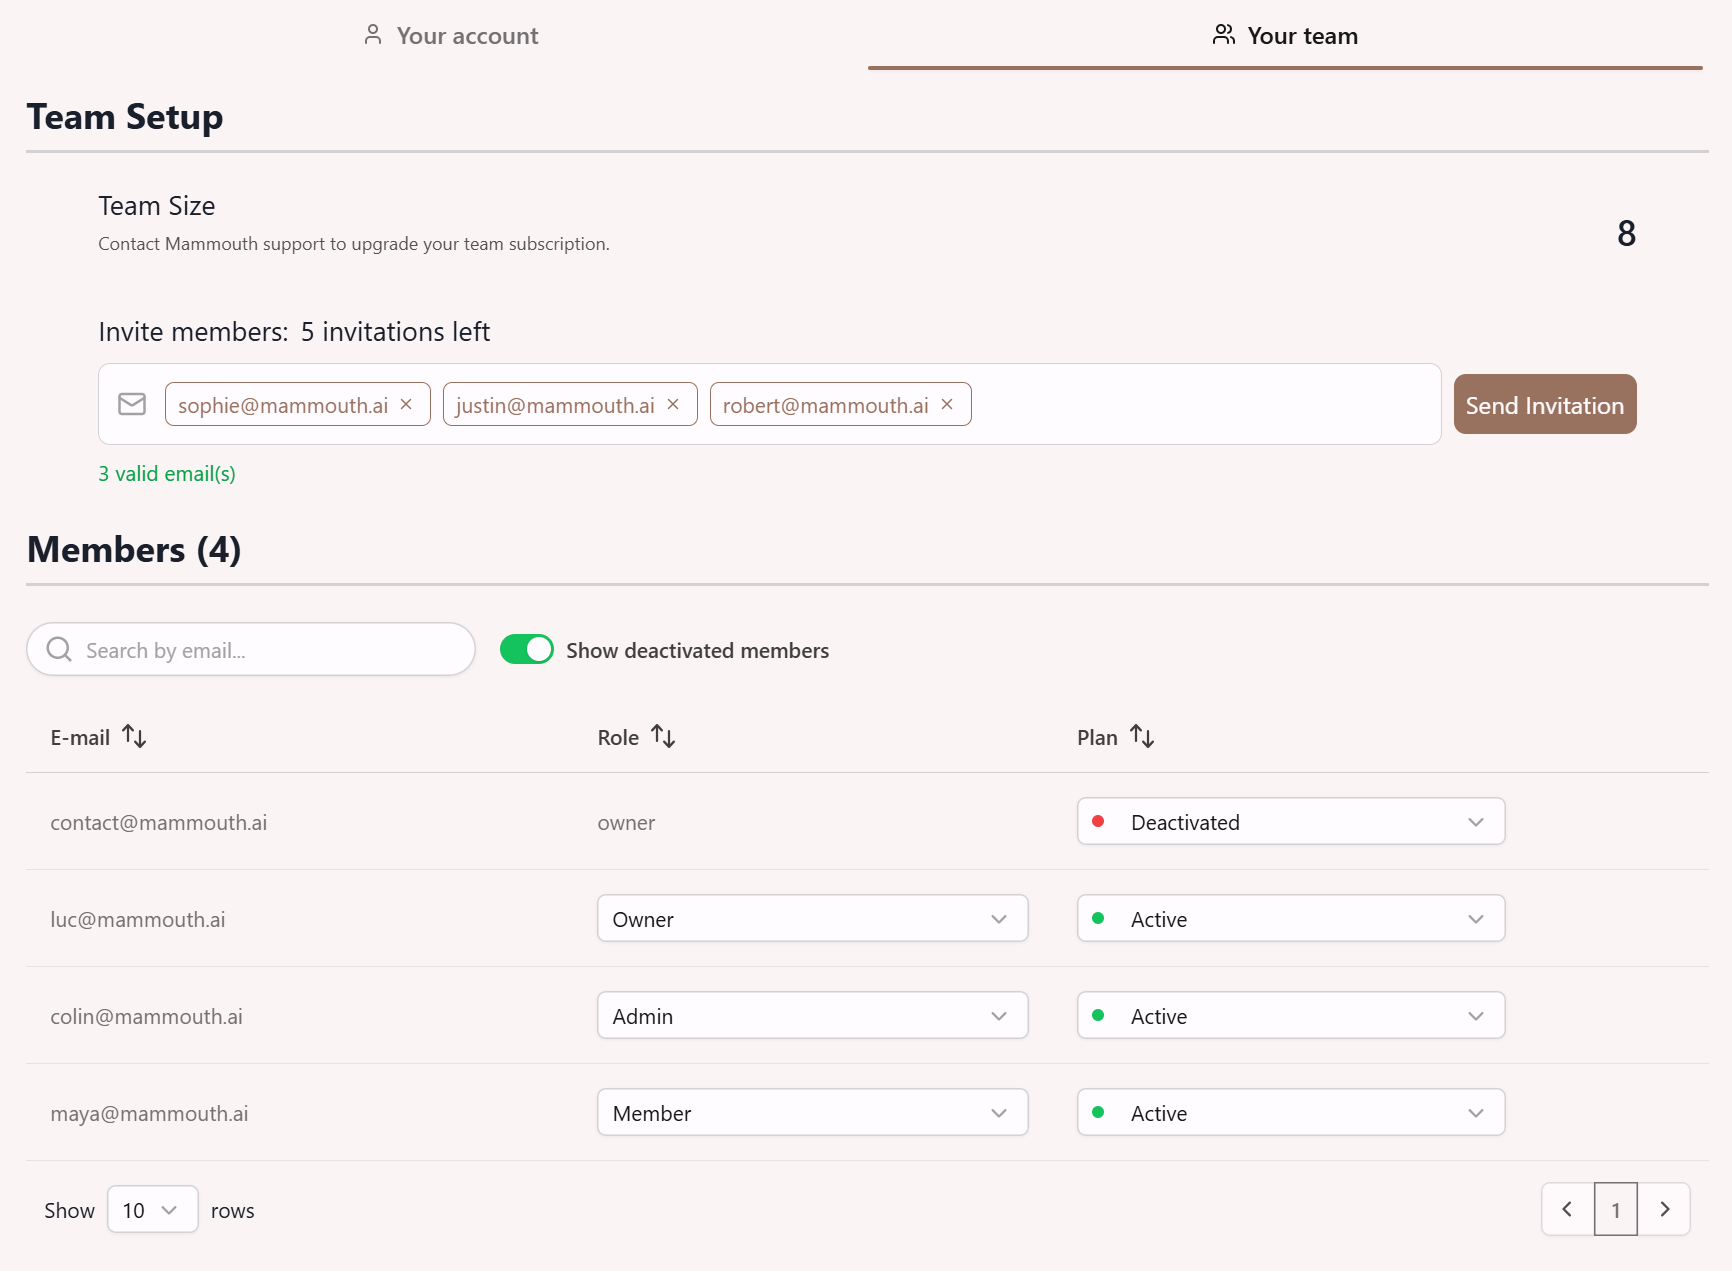Click Send Invitation button
The image size is (1732, 1272).
(1544, 405)
